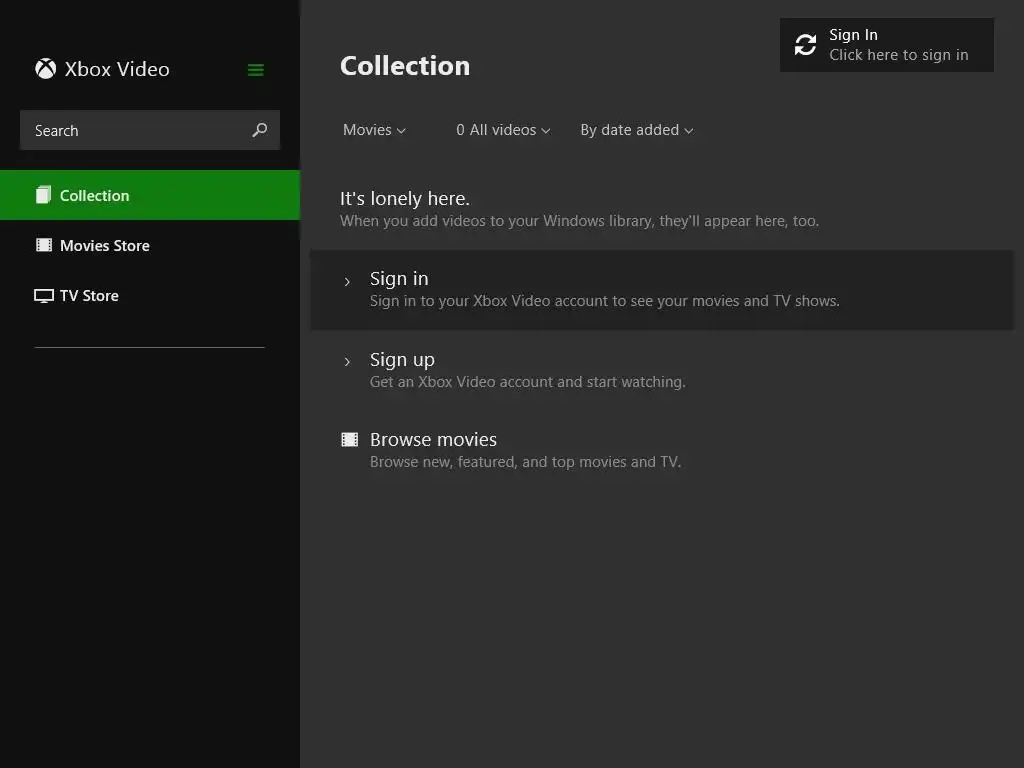Screen dimensions: 1024x768
Task: Select Collection in the sidebar
Action: [x=95, y=196]
